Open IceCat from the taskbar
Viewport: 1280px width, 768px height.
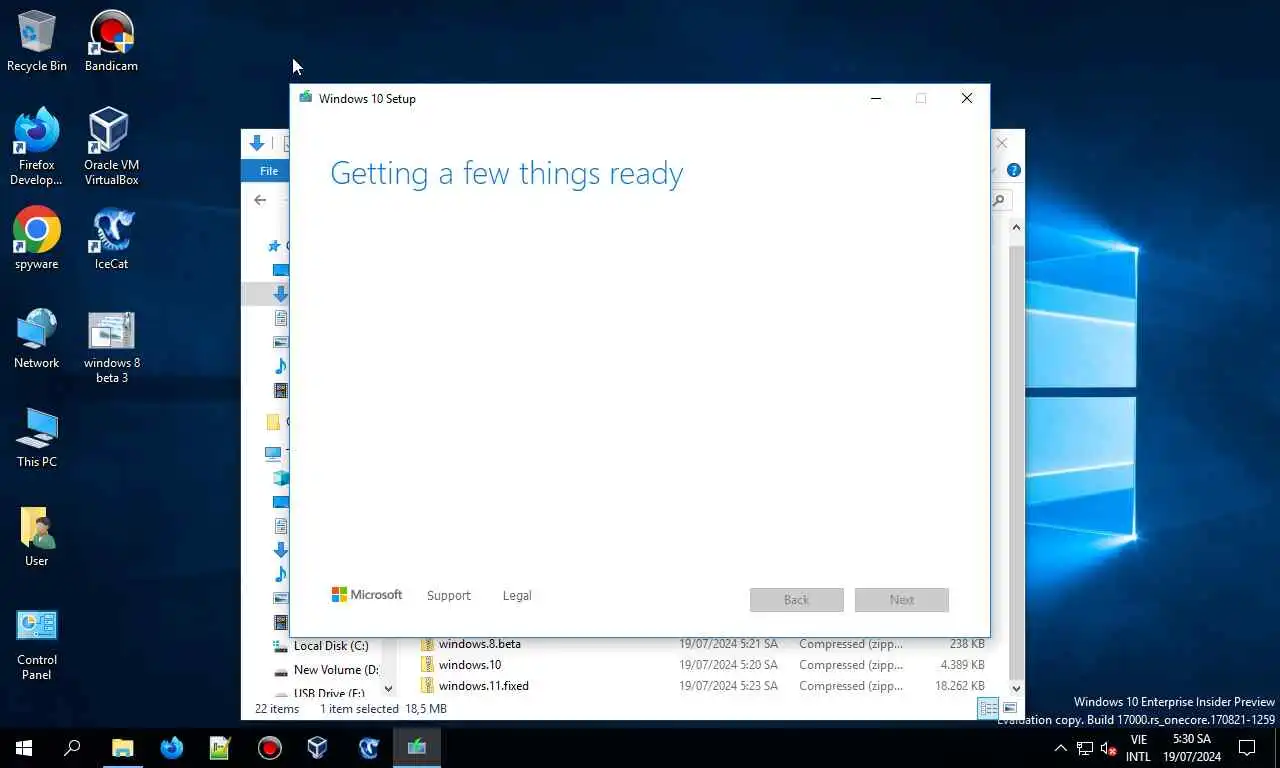tap(368, 747)
